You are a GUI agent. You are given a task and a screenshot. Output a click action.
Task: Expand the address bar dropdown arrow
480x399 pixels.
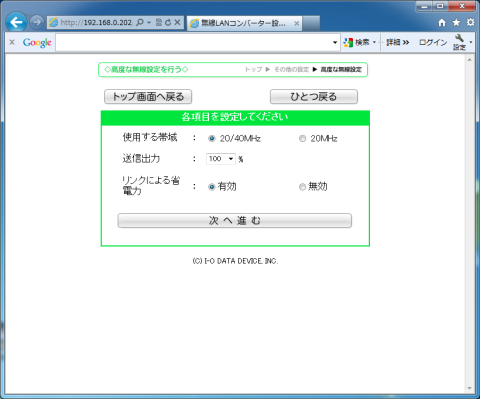(x=149, y=22)
